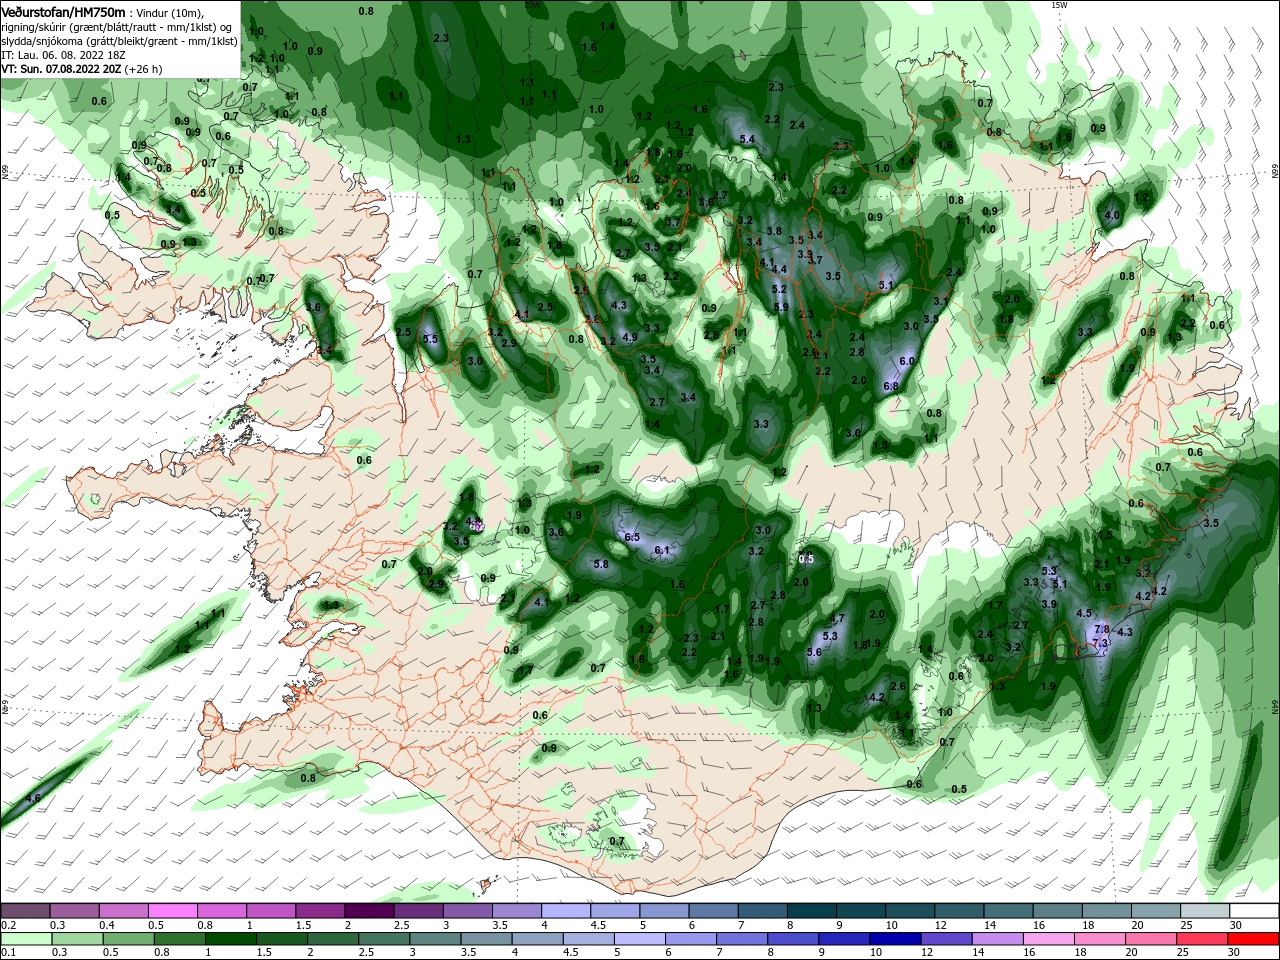Select the 4.9 value on the map
Screen dimensions: 1280x960
pos(629,337)
